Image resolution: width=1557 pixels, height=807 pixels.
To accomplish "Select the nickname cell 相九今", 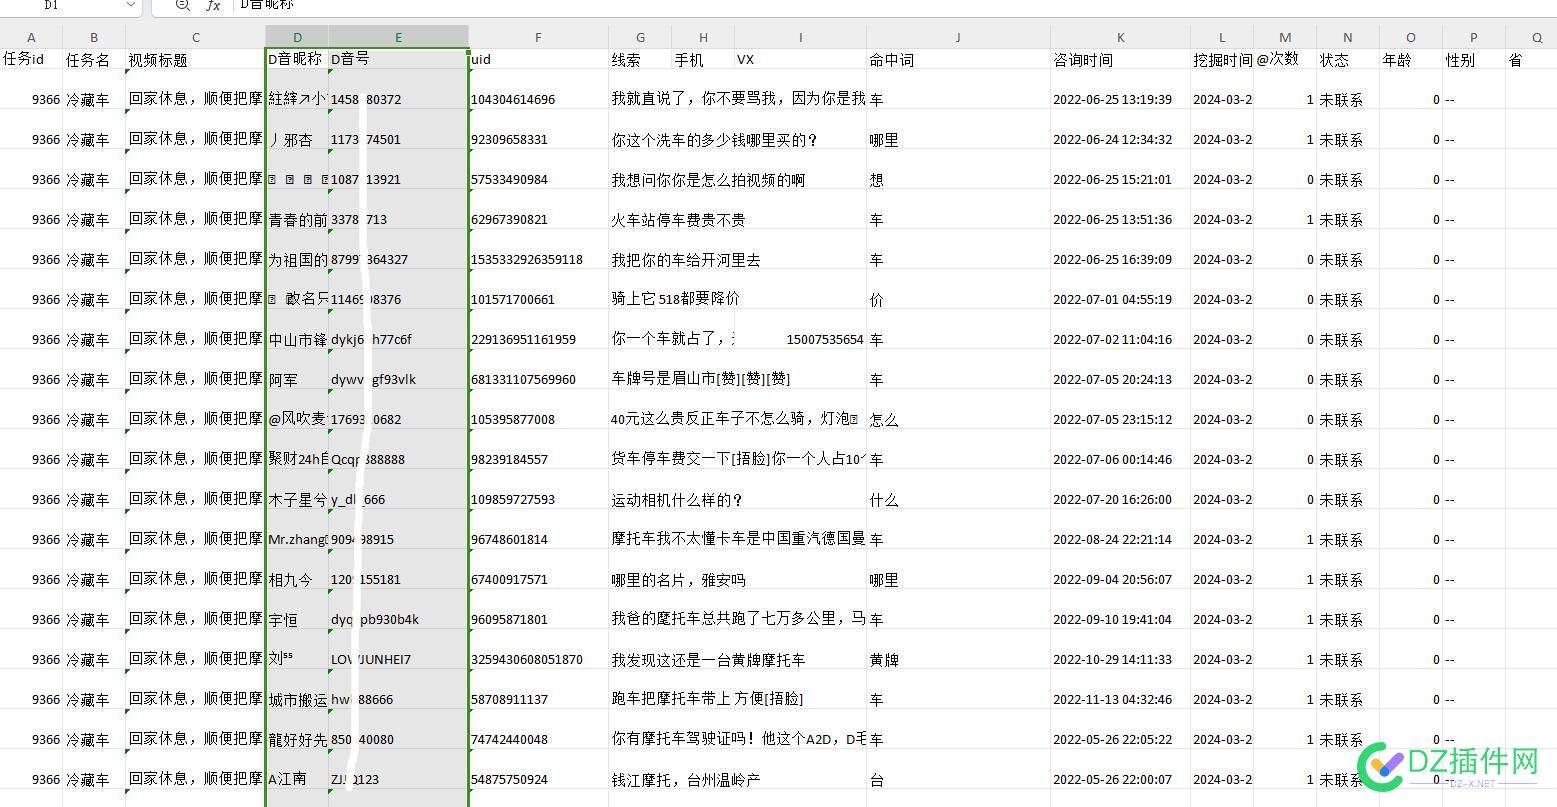I will 297,569.
